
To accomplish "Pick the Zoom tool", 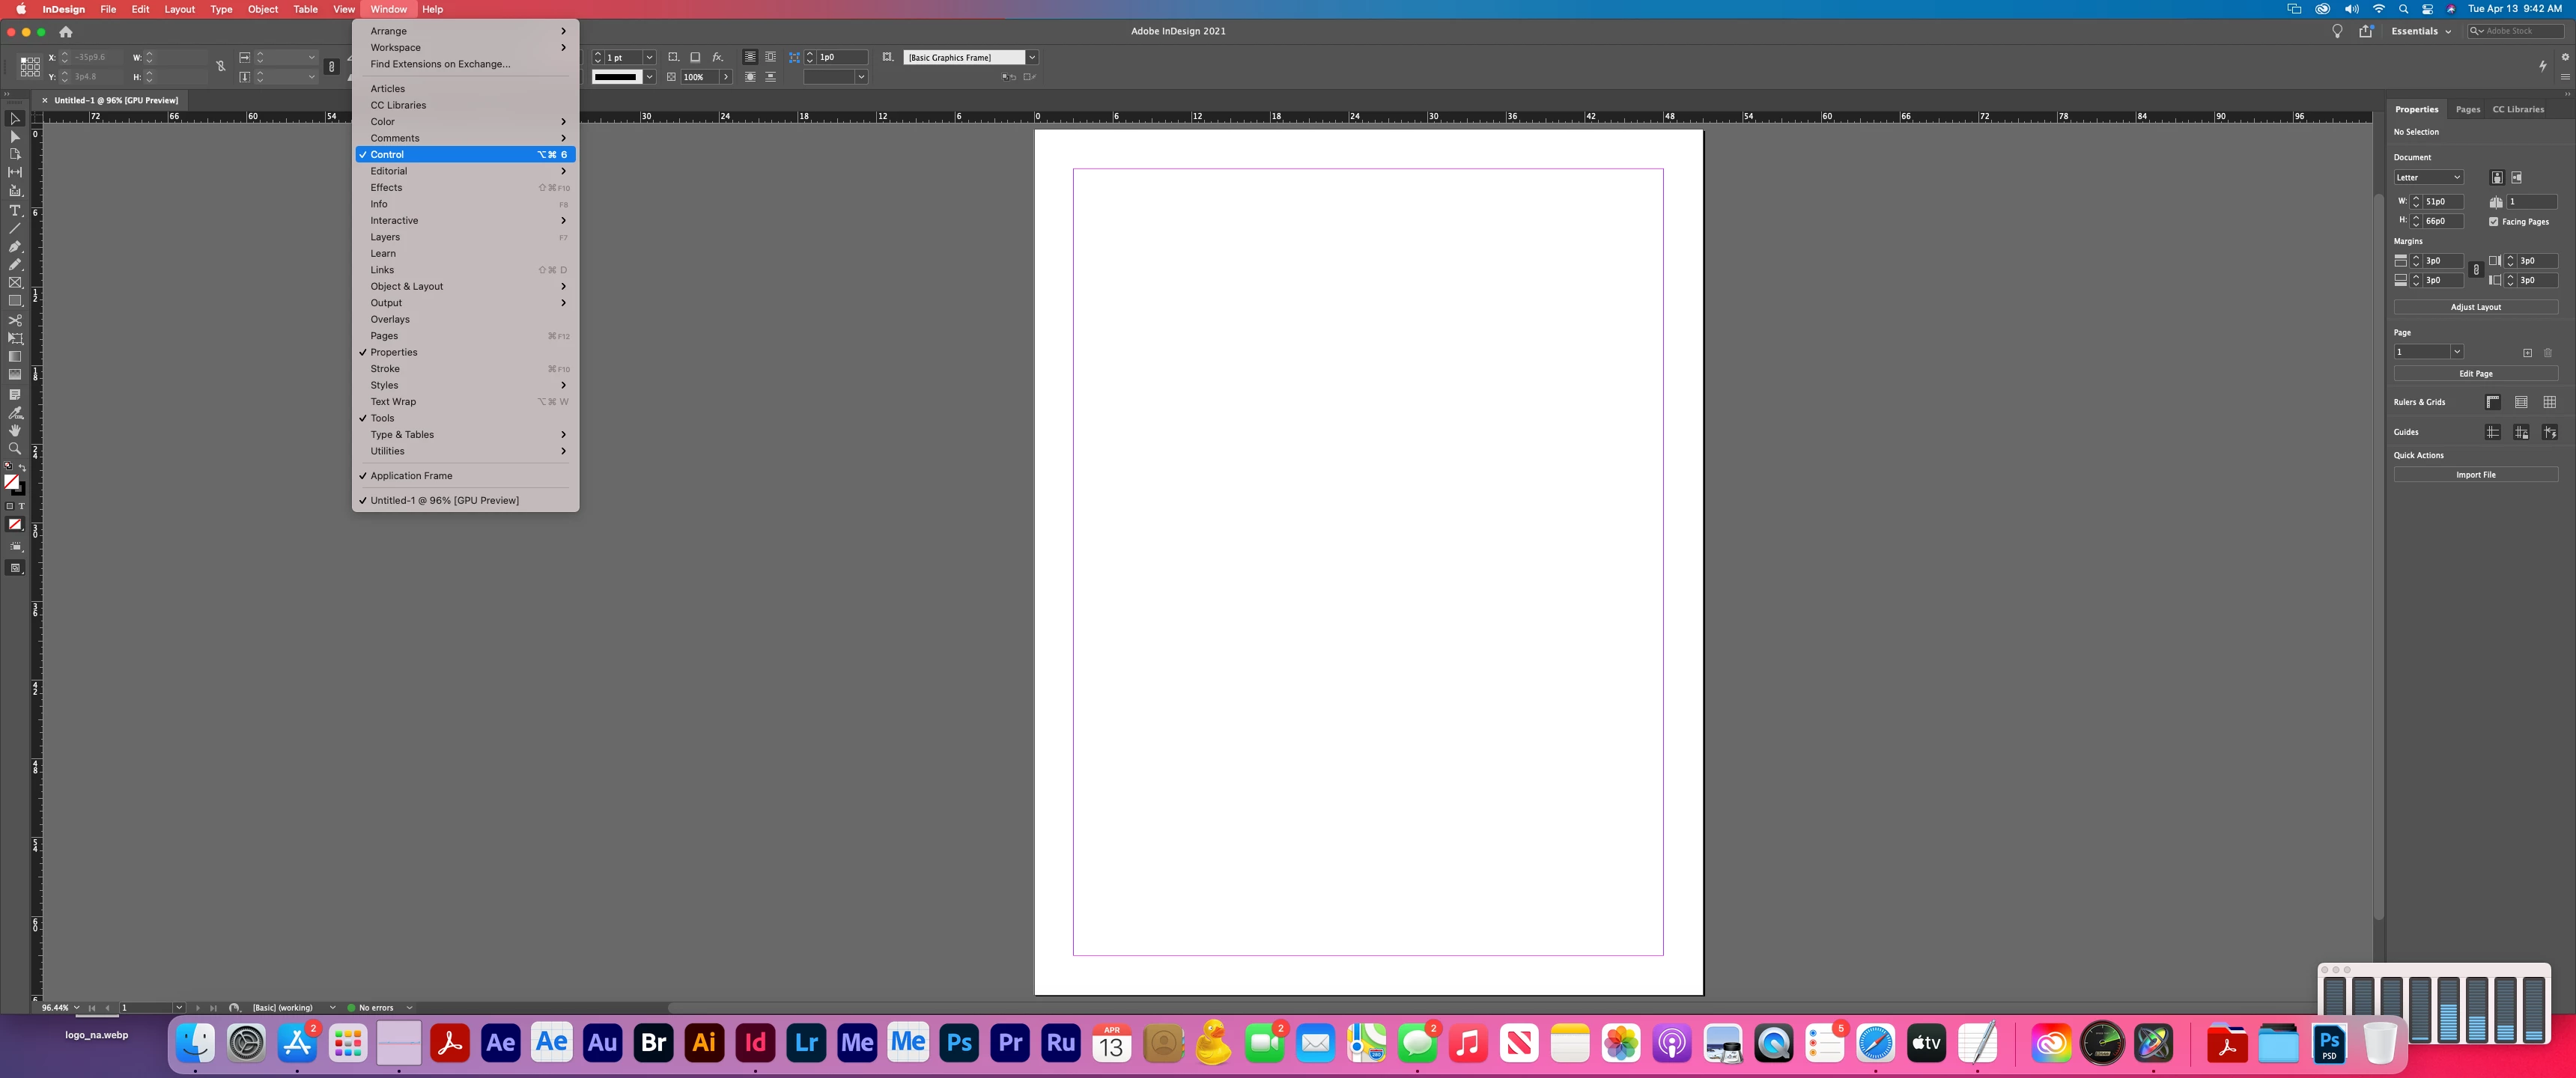I will [15, 448].
